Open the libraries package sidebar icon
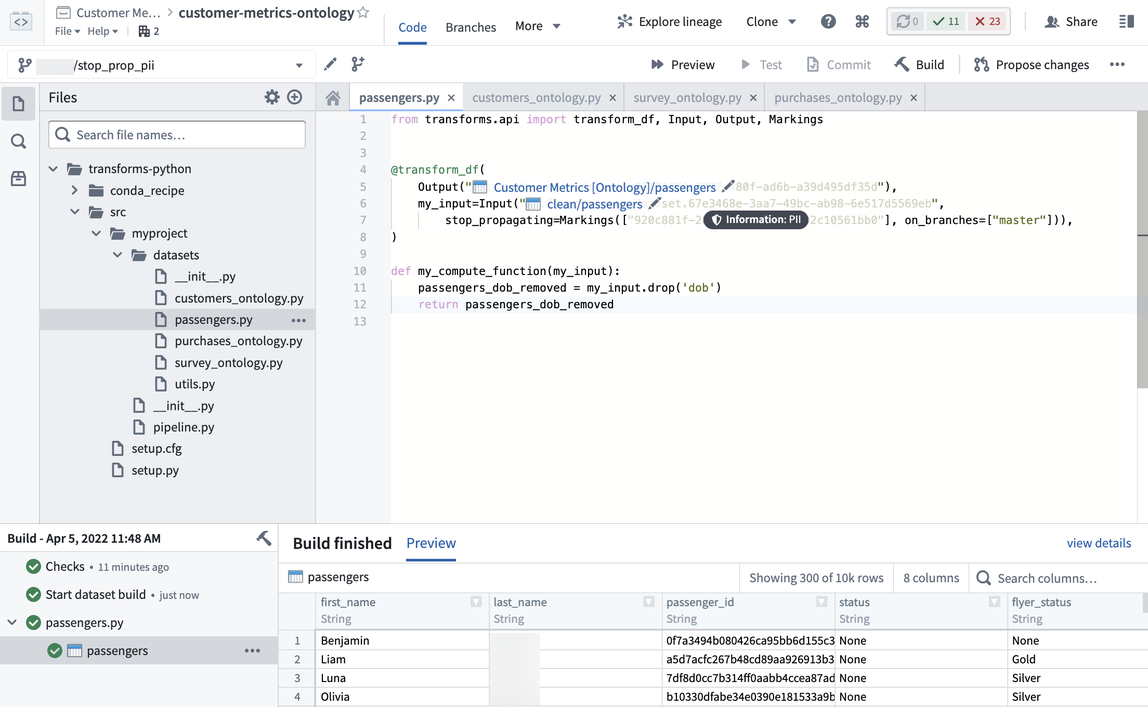 [18, 179]
